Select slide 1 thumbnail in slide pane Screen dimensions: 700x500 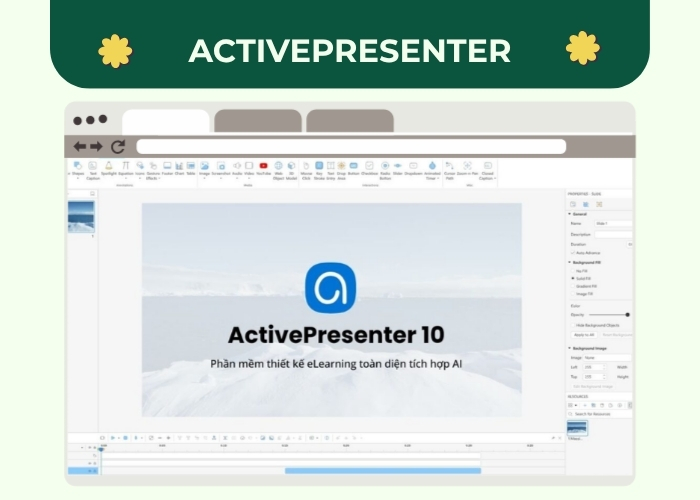(81, 217)
